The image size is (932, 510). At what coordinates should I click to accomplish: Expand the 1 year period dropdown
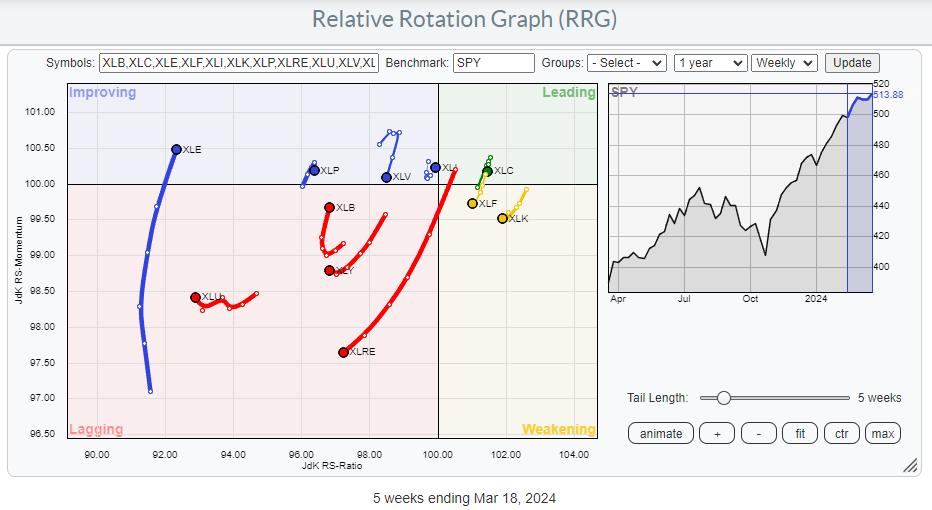[x=710, y=62]
